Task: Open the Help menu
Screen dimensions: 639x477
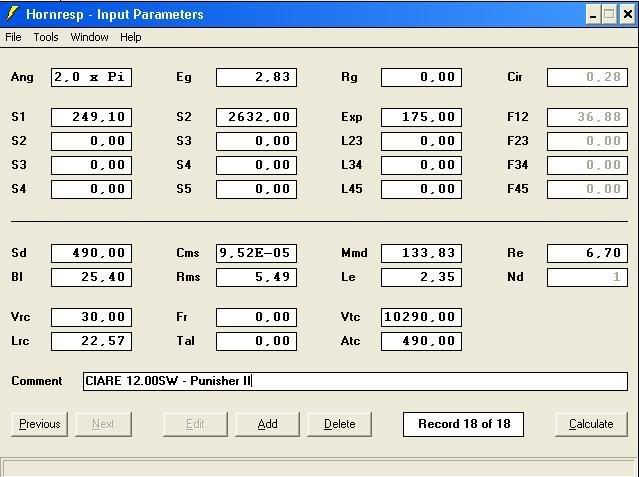Action: 131,37
